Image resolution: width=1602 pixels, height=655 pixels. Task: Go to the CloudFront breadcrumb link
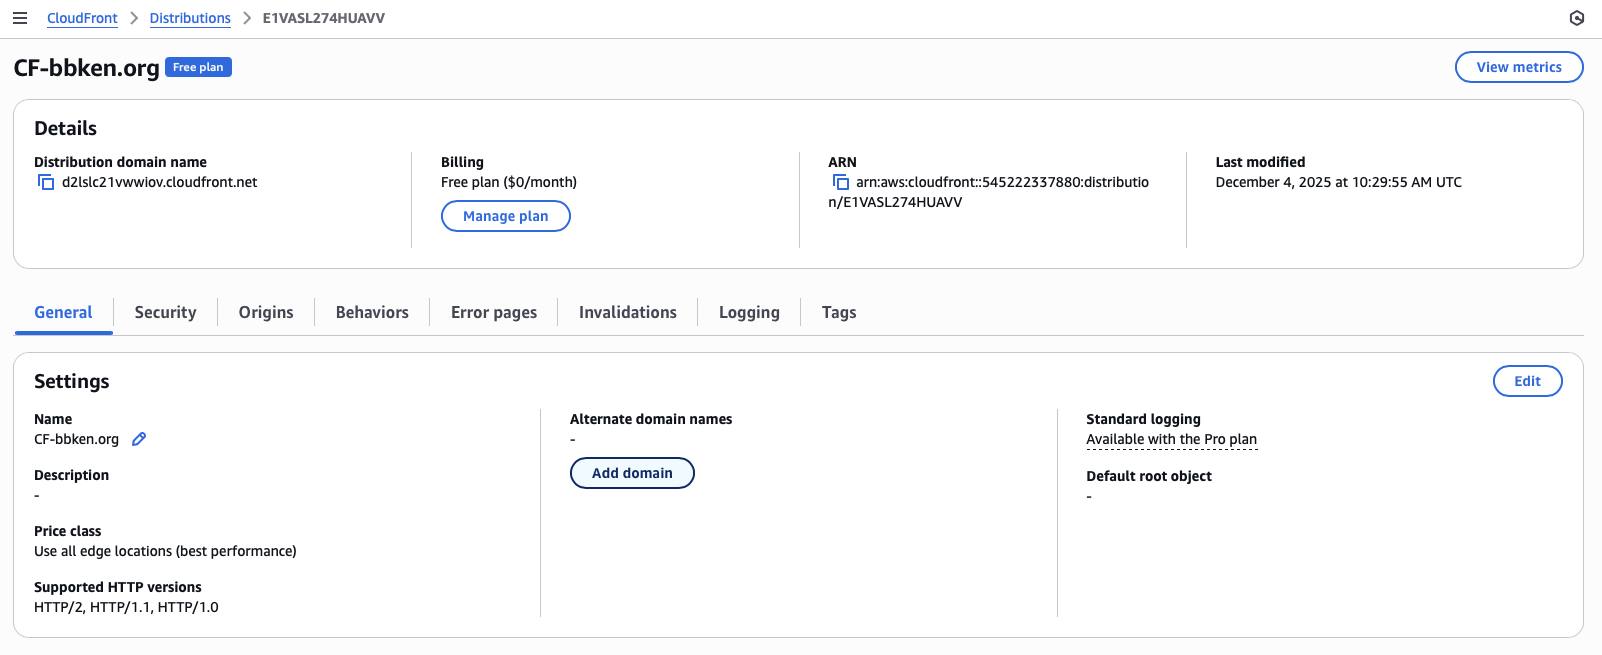(x=82, y=18)
